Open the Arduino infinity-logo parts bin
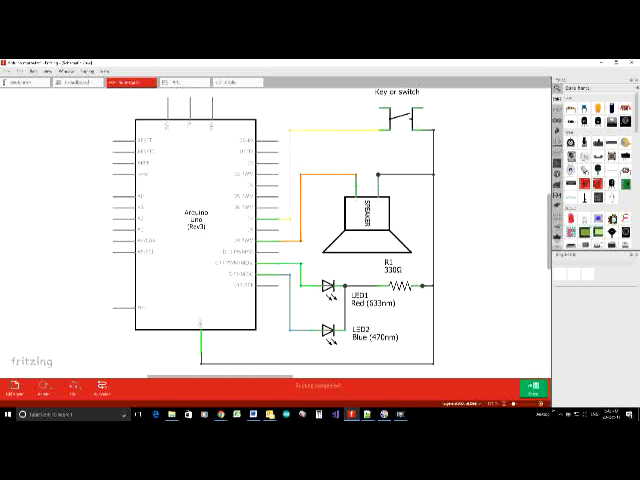Viewport: 640px width, 480px height. (557, 120)
